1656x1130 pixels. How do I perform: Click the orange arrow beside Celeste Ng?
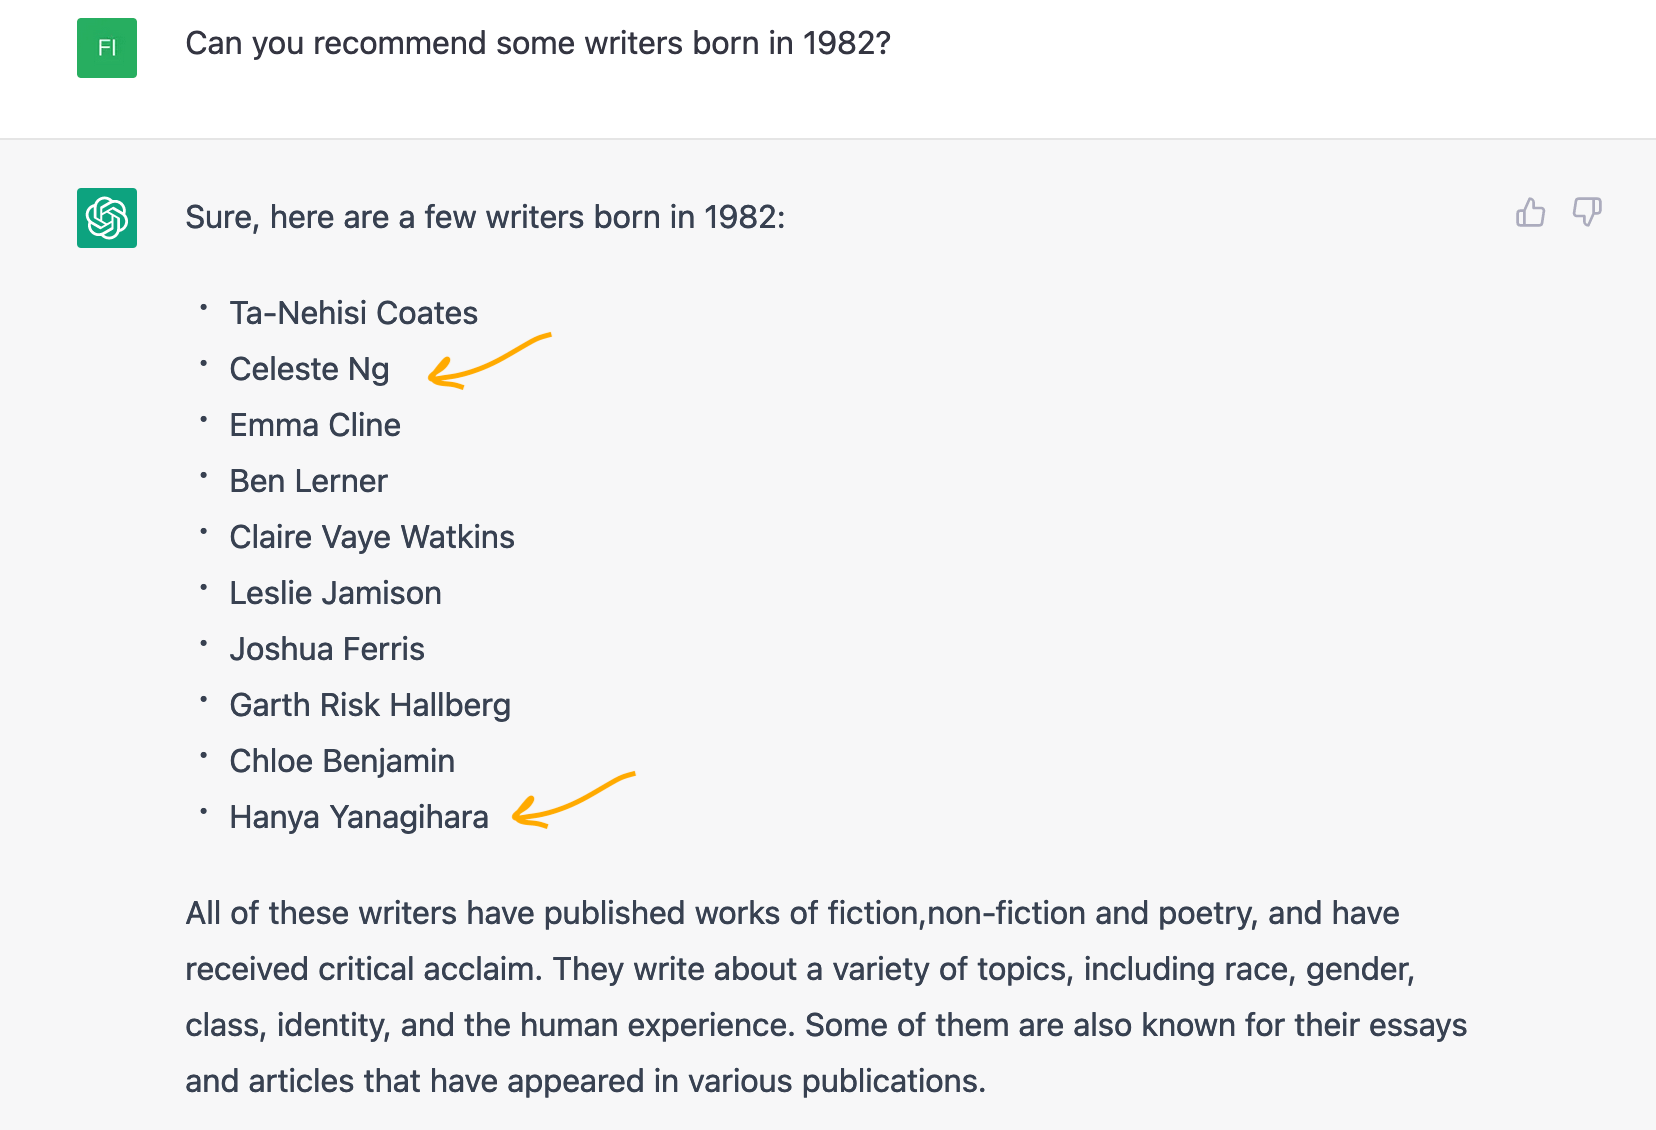coord(489,361)
